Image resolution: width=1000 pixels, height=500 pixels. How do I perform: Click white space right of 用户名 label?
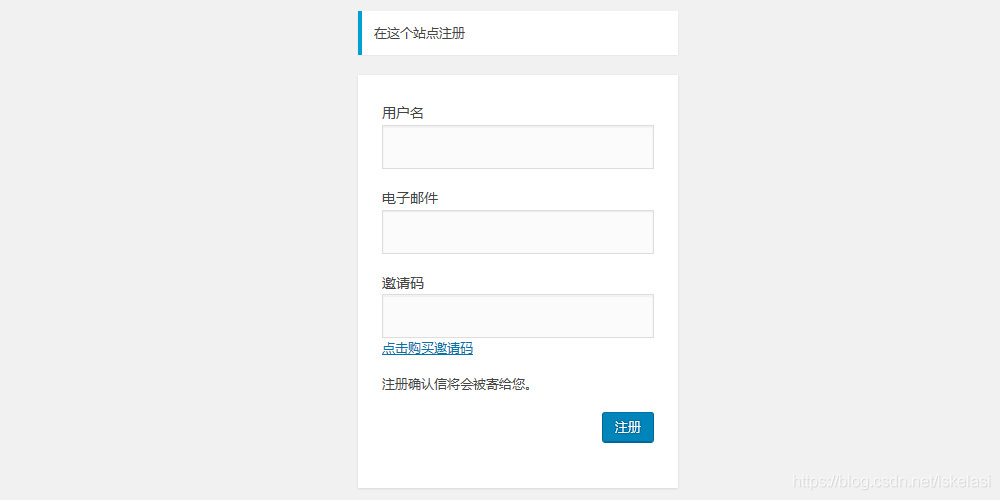540,113
